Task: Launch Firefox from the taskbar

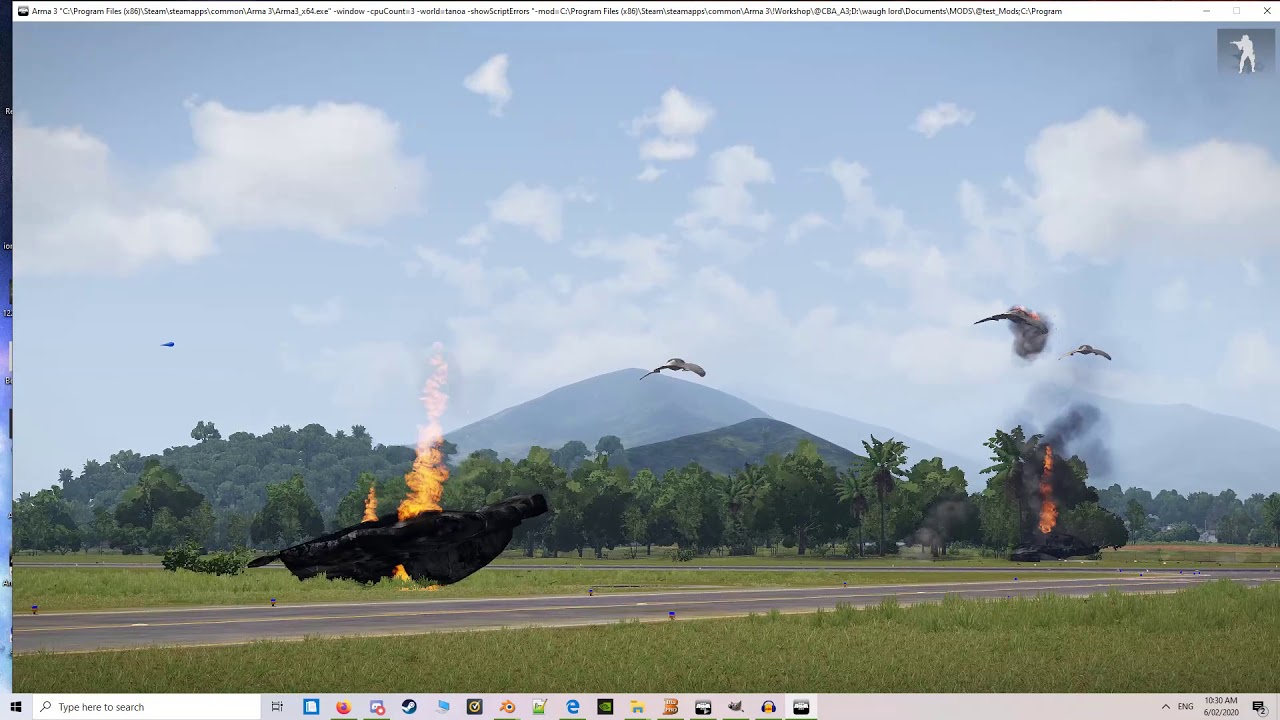Action: point(343,707)
